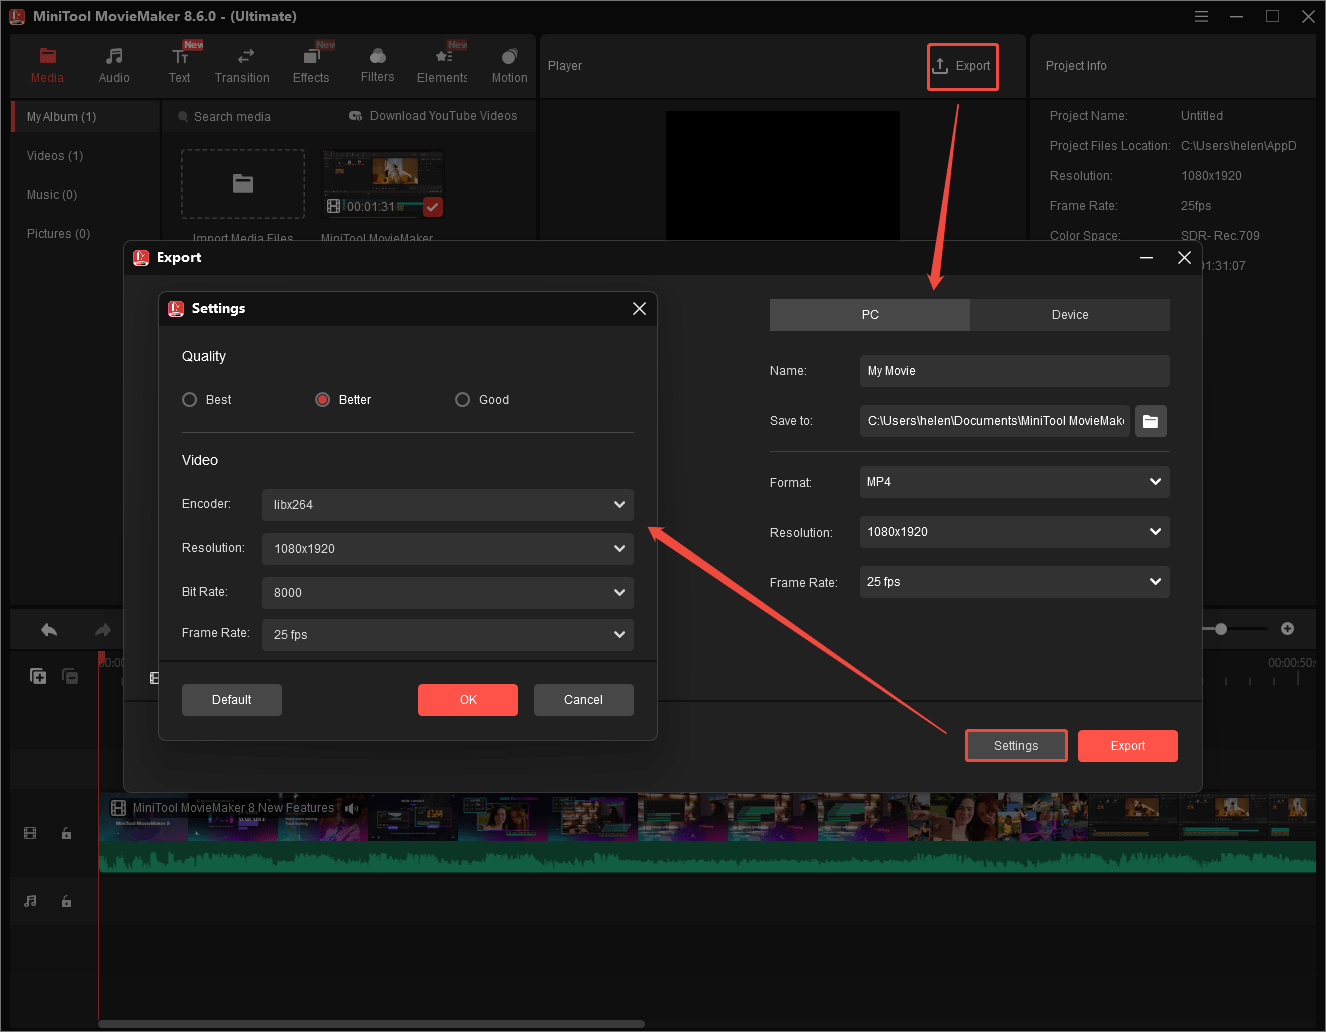Viewport: 1326px width, 1032px height.
Task: Expand the Format MP4 dropdown
Action: coord(1015,482)
